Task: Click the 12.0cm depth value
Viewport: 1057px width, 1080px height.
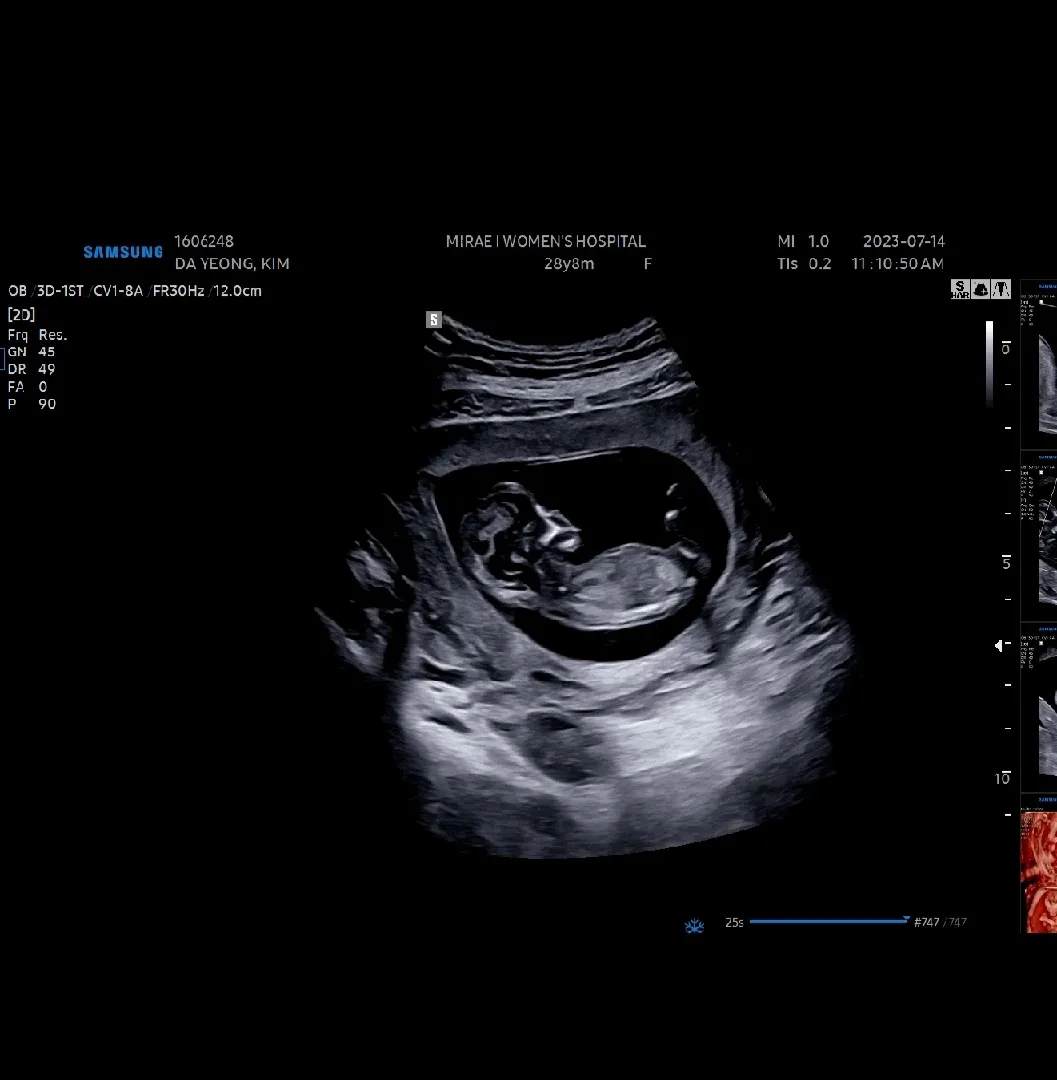Action: (x=238, y=291)
